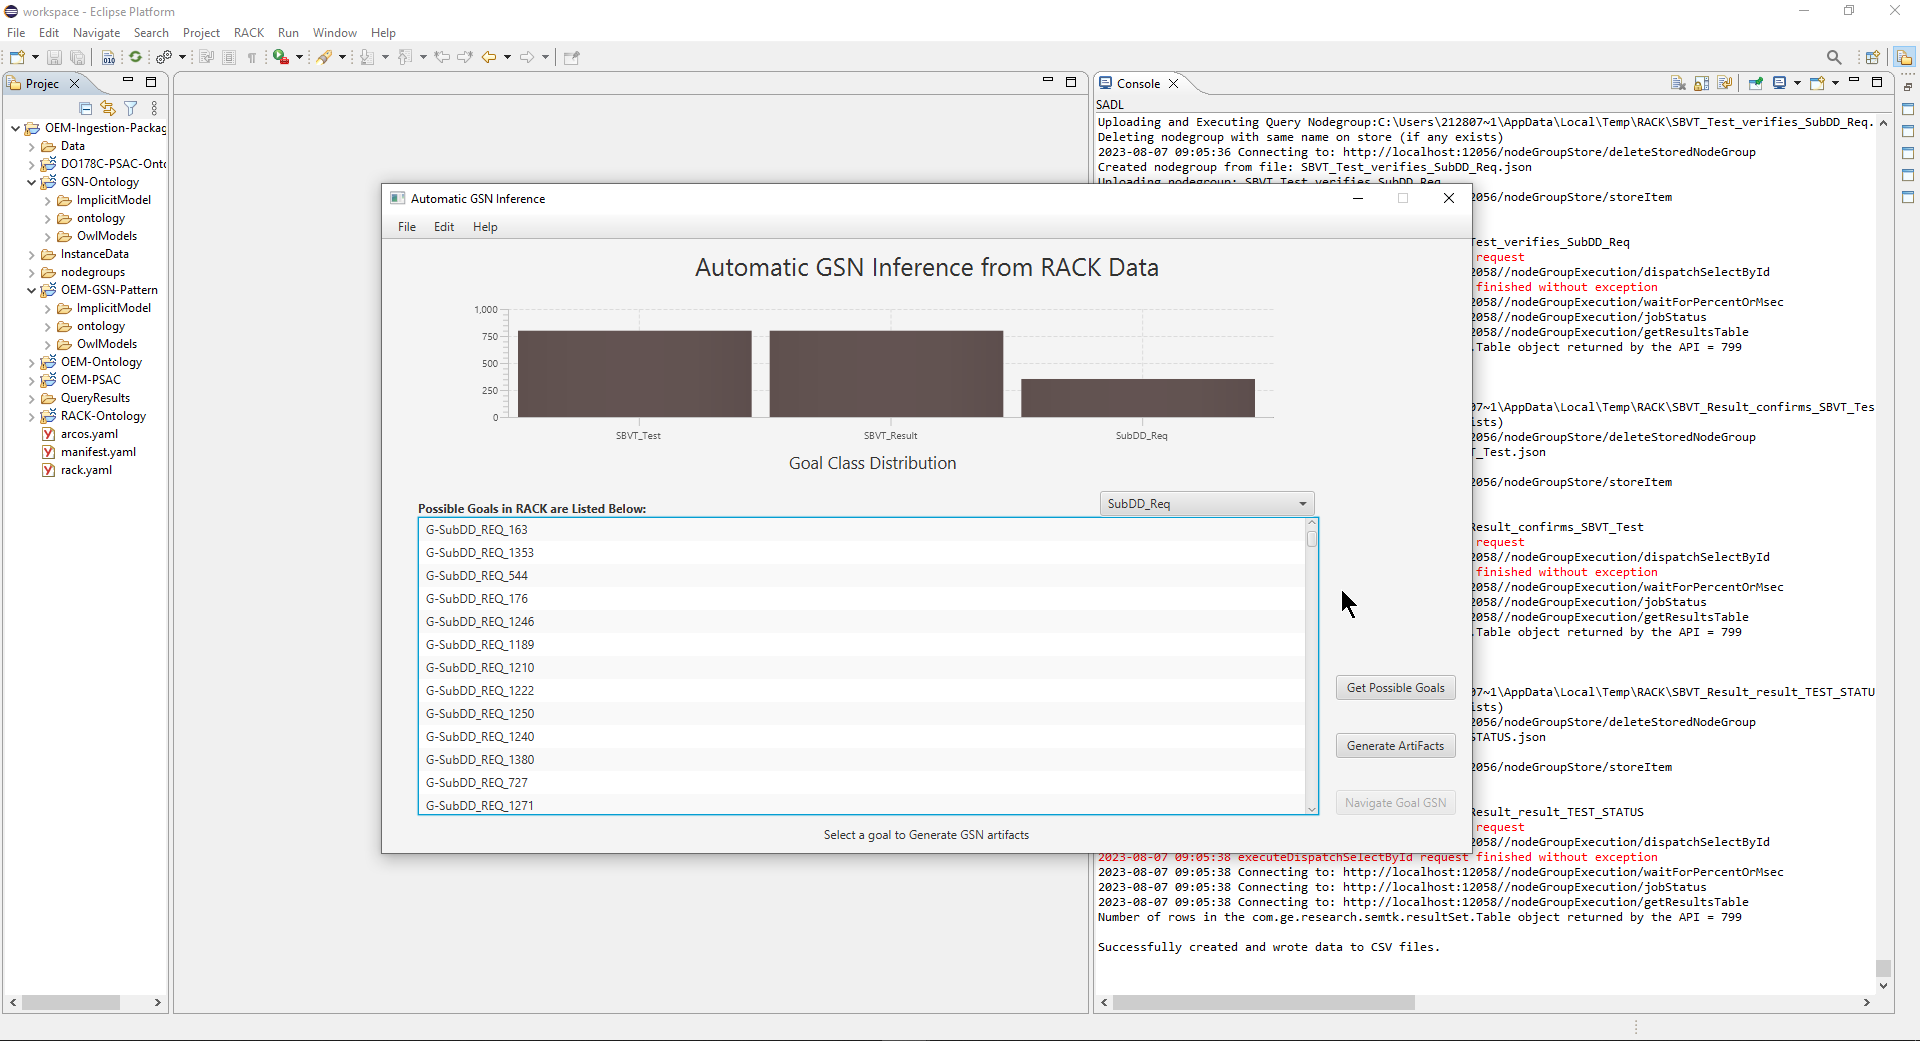Select goal G-SubDD_REQ_1246 in list

(x=862, y=622)
